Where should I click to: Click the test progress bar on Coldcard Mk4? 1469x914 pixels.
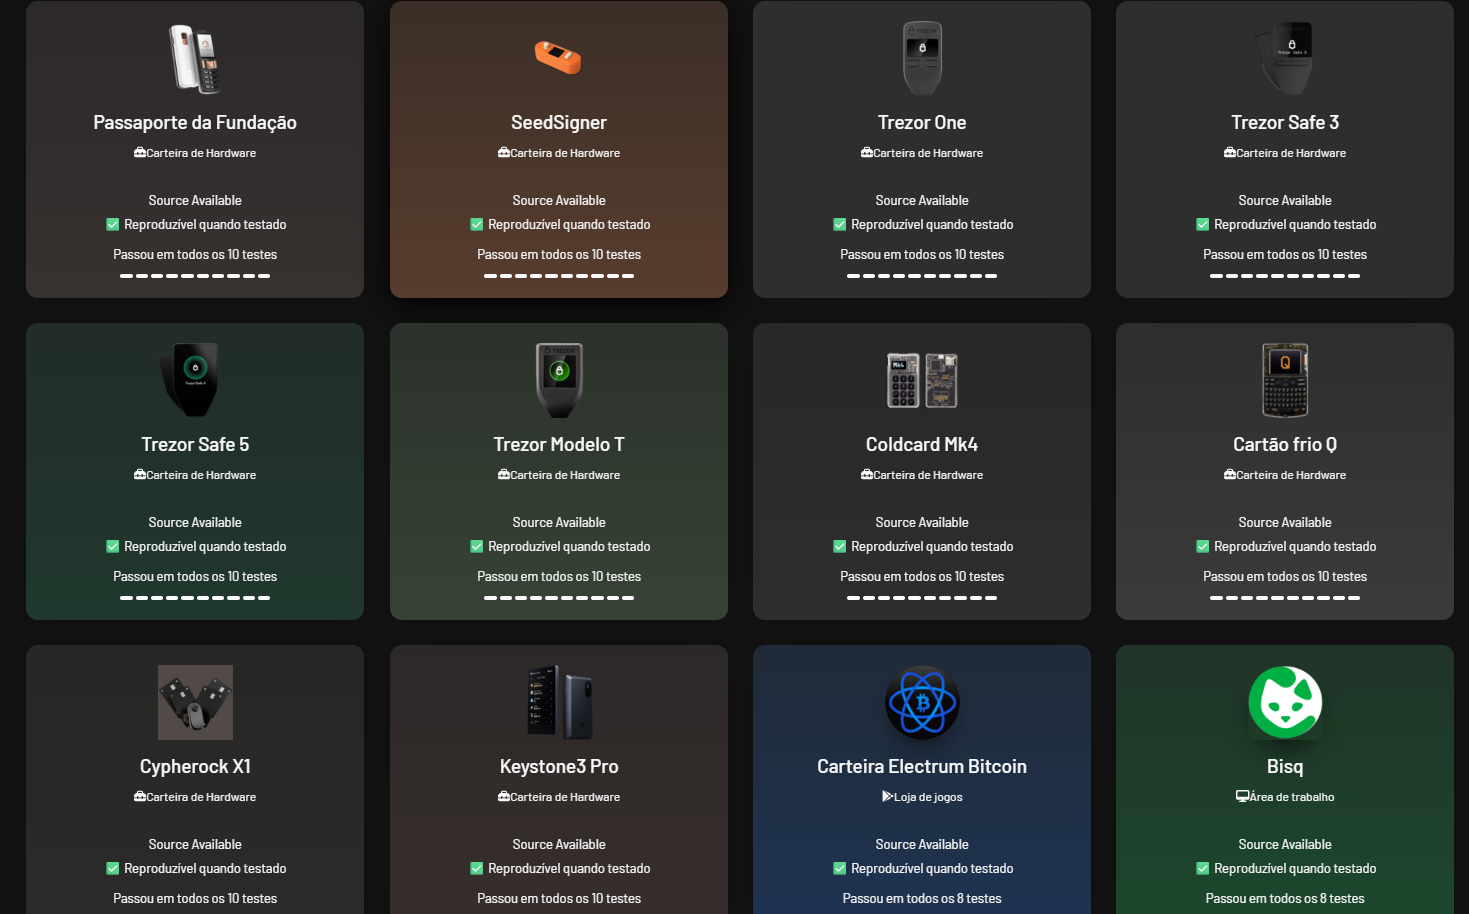(x=922, y=598)
